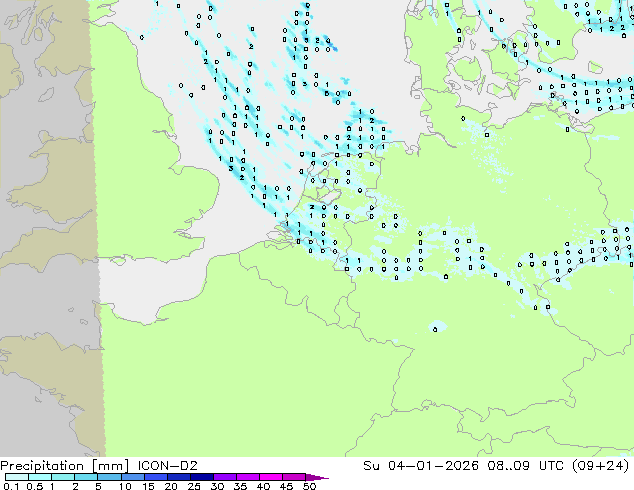Pick the 15–20 mm blue legend swatch
The height and width of the screenshot is (490, 634).
(156, 477)
